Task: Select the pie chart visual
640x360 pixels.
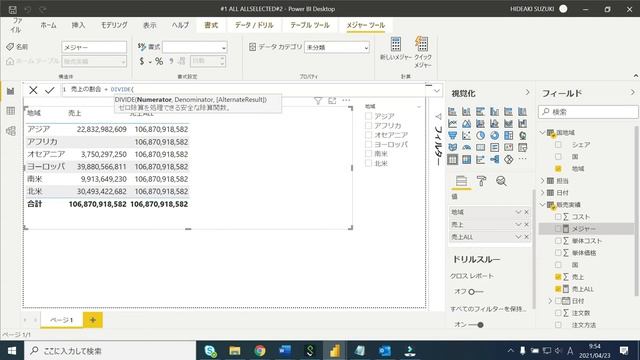Action: tap(480, 136)
